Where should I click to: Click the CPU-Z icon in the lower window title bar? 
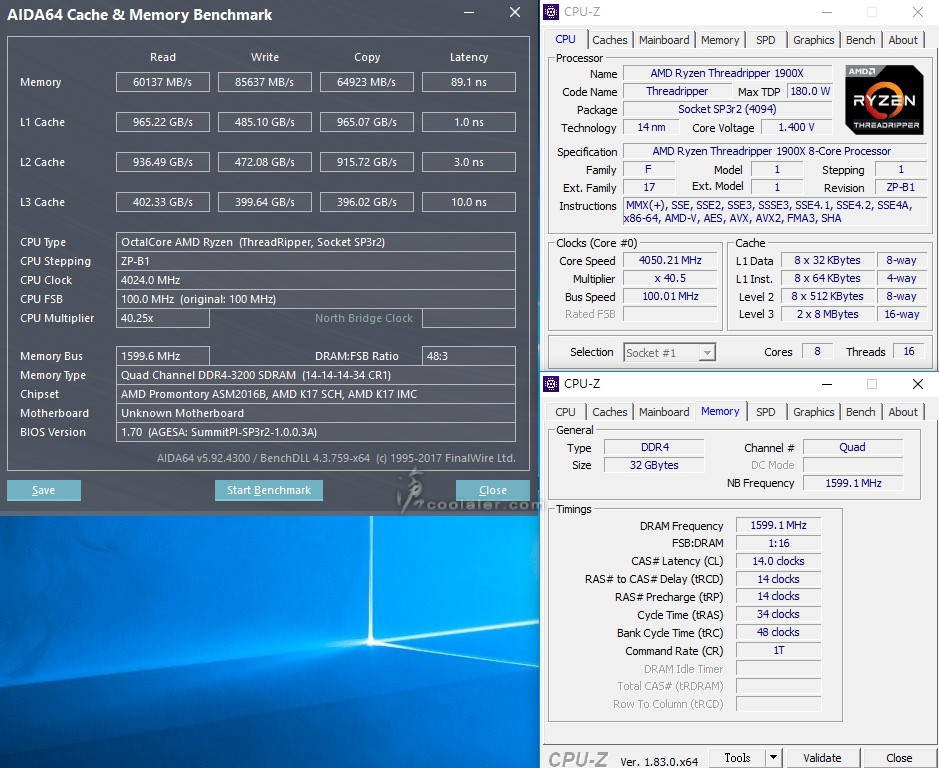point(551,384)
